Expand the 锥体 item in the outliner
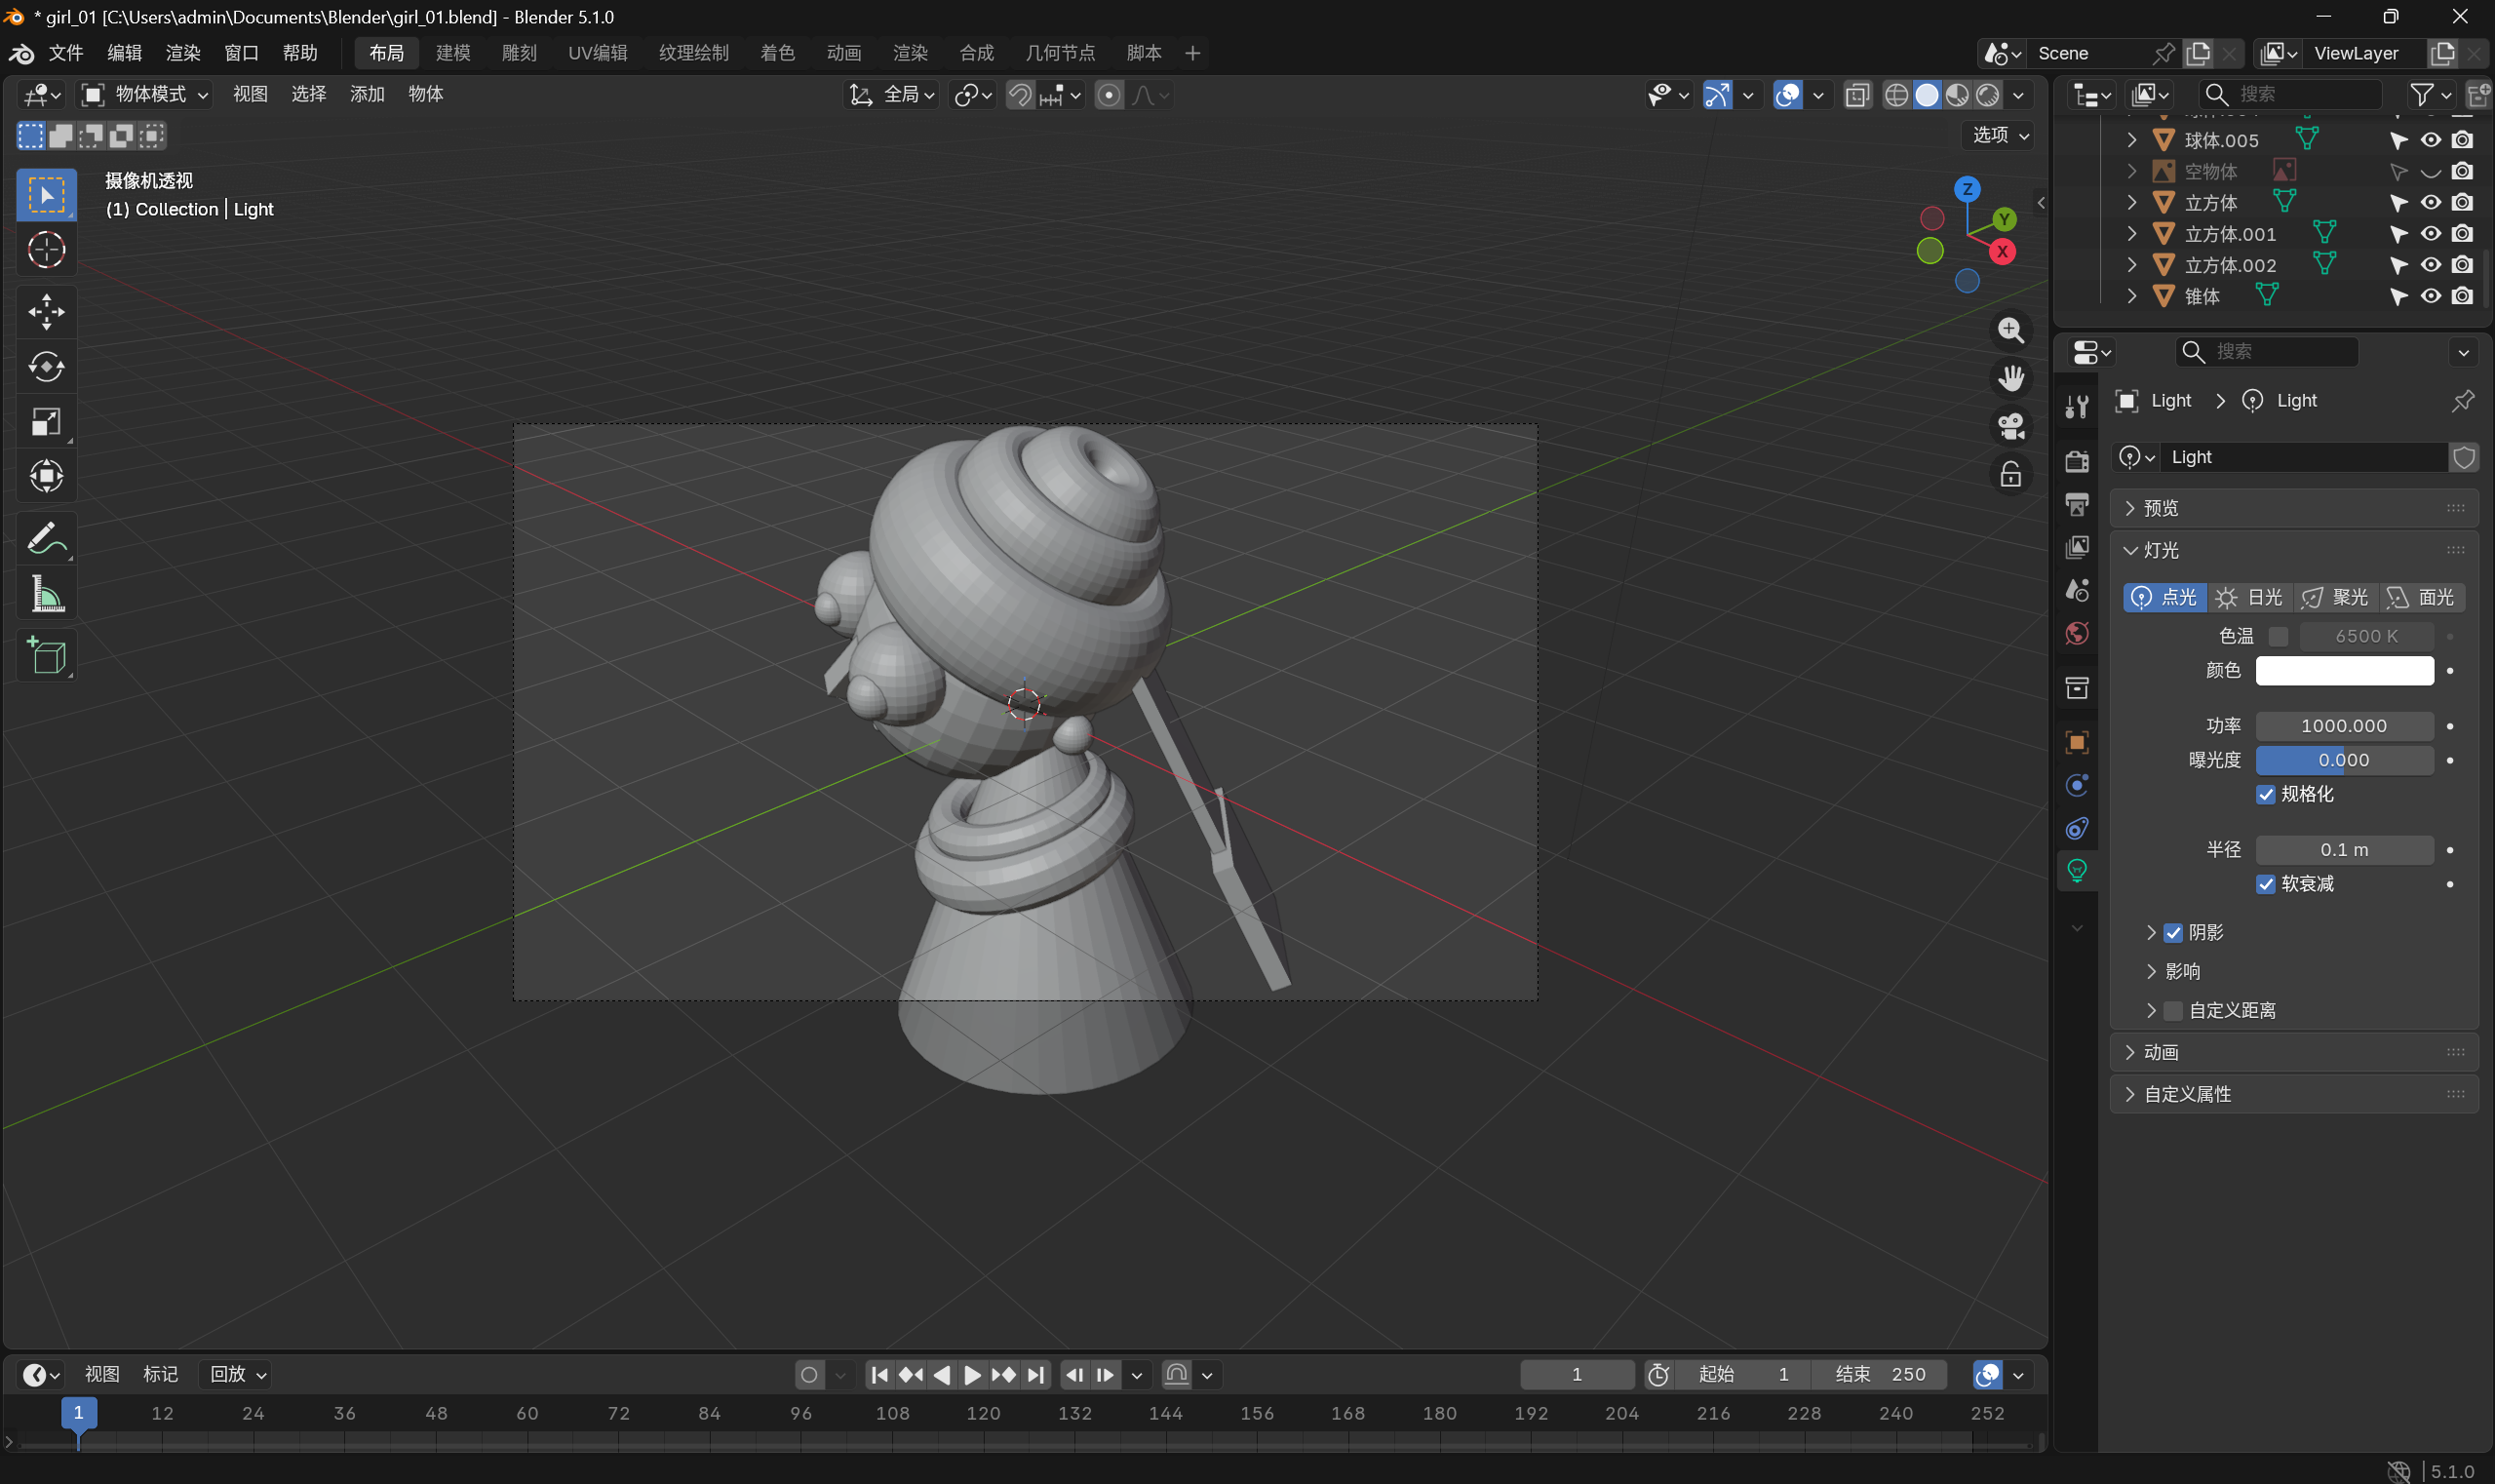 (x=2131, y=296)
